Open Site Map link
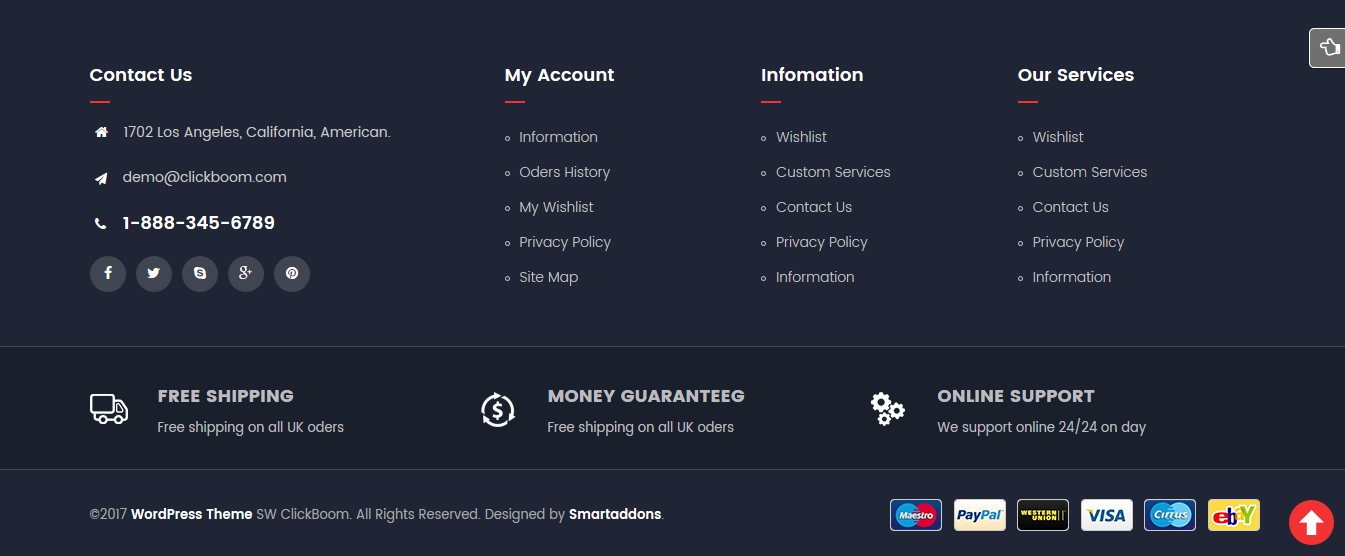The height and width of the screenshot is (556, 1345). point(548,277)
